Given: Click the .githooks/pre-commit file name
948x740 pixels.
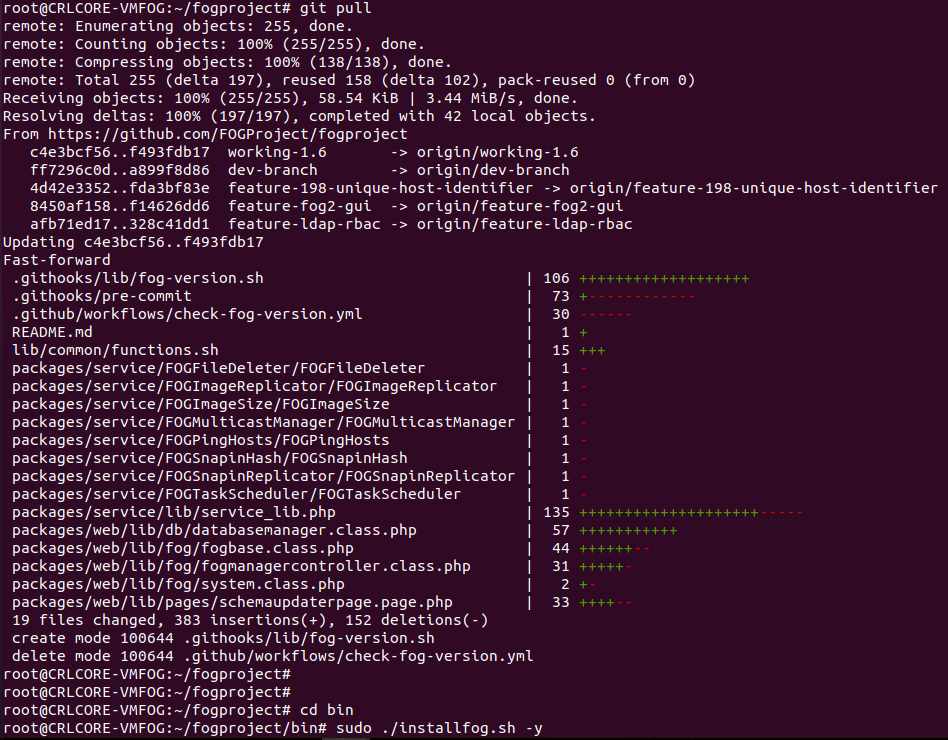Looking at the screenshot, I should tap(102, 296).
